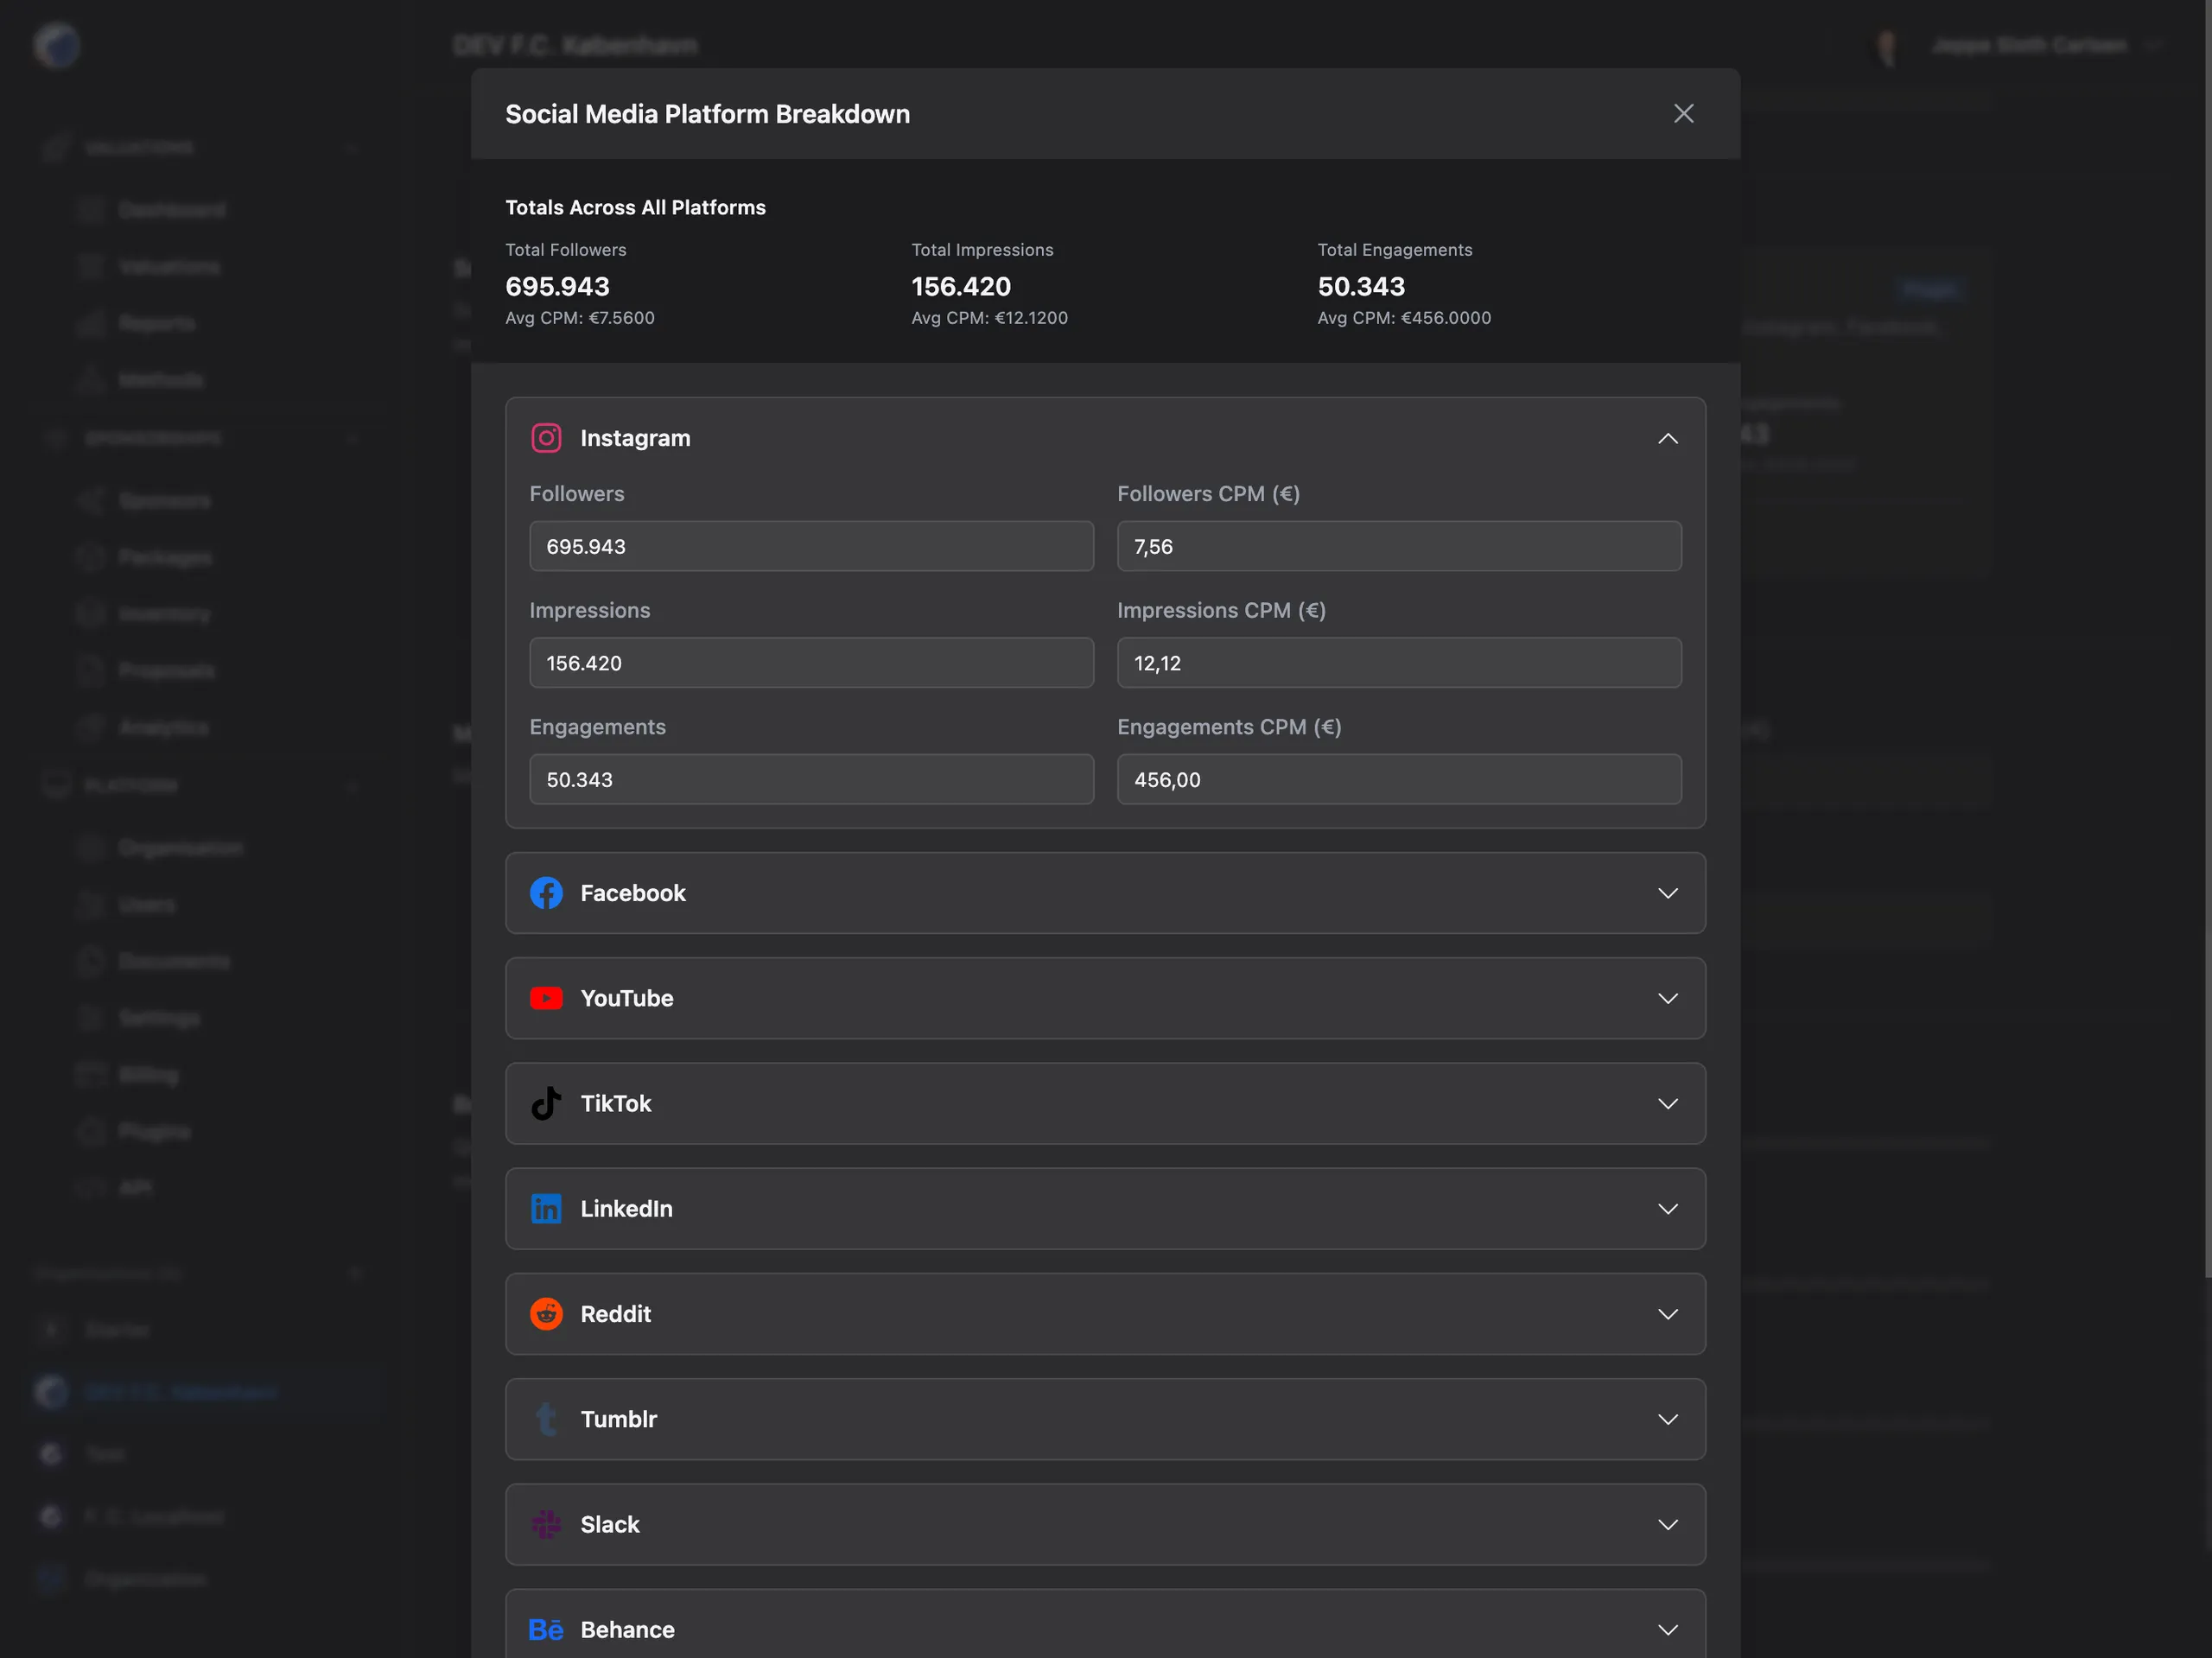Collapse the Instagram section chevron
Screen dimensions: 2212x1658
coord(1668,438)
